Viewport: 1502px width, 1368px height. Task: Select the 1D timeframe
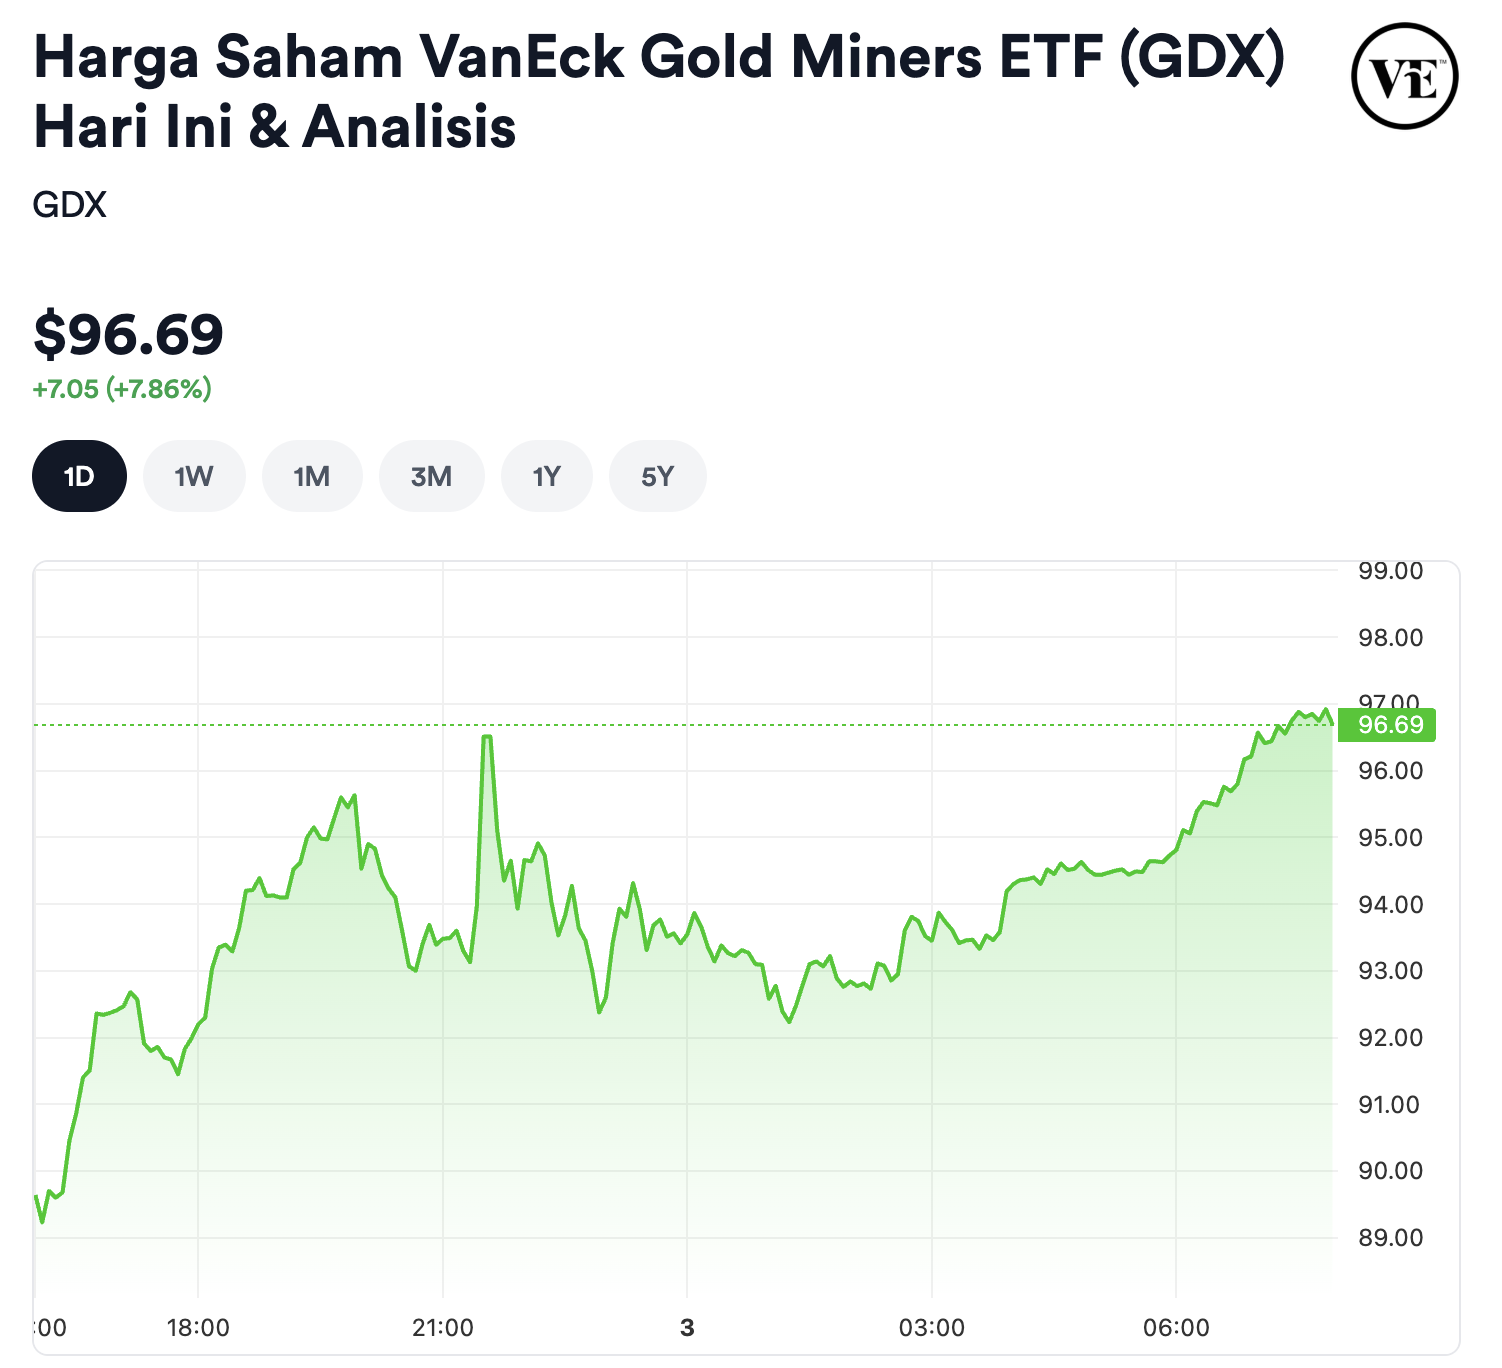tap(79, 476)
